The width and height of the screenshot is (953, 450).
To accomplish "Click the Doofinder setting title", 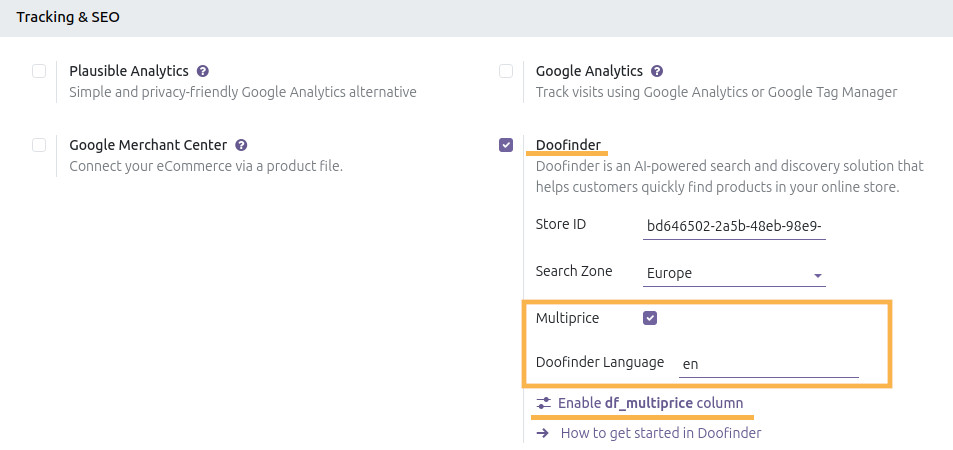I will tap(568, 145).
